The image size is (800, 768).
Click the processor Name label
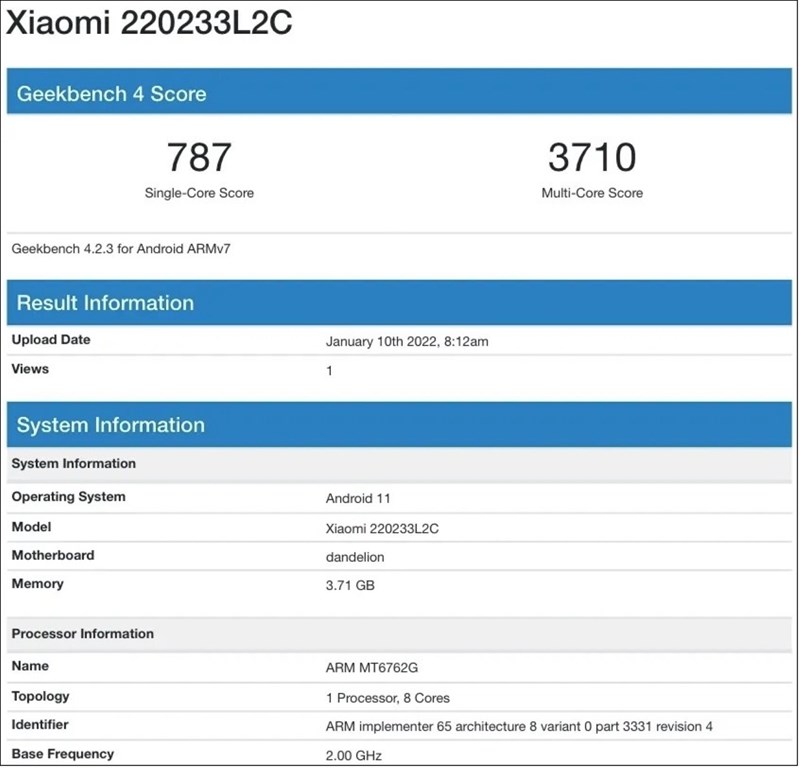click(30, 666)
